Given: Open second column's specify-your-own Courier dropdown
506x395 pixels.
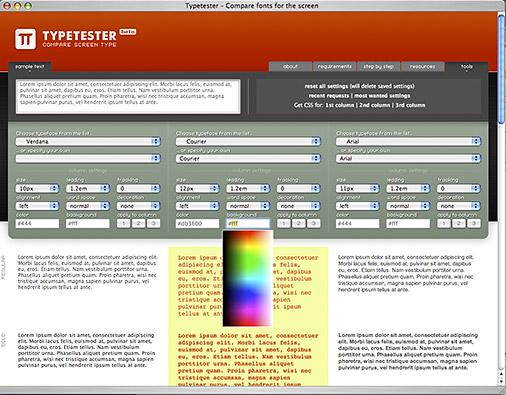Looking at the screenshot, I should (248, 158).
